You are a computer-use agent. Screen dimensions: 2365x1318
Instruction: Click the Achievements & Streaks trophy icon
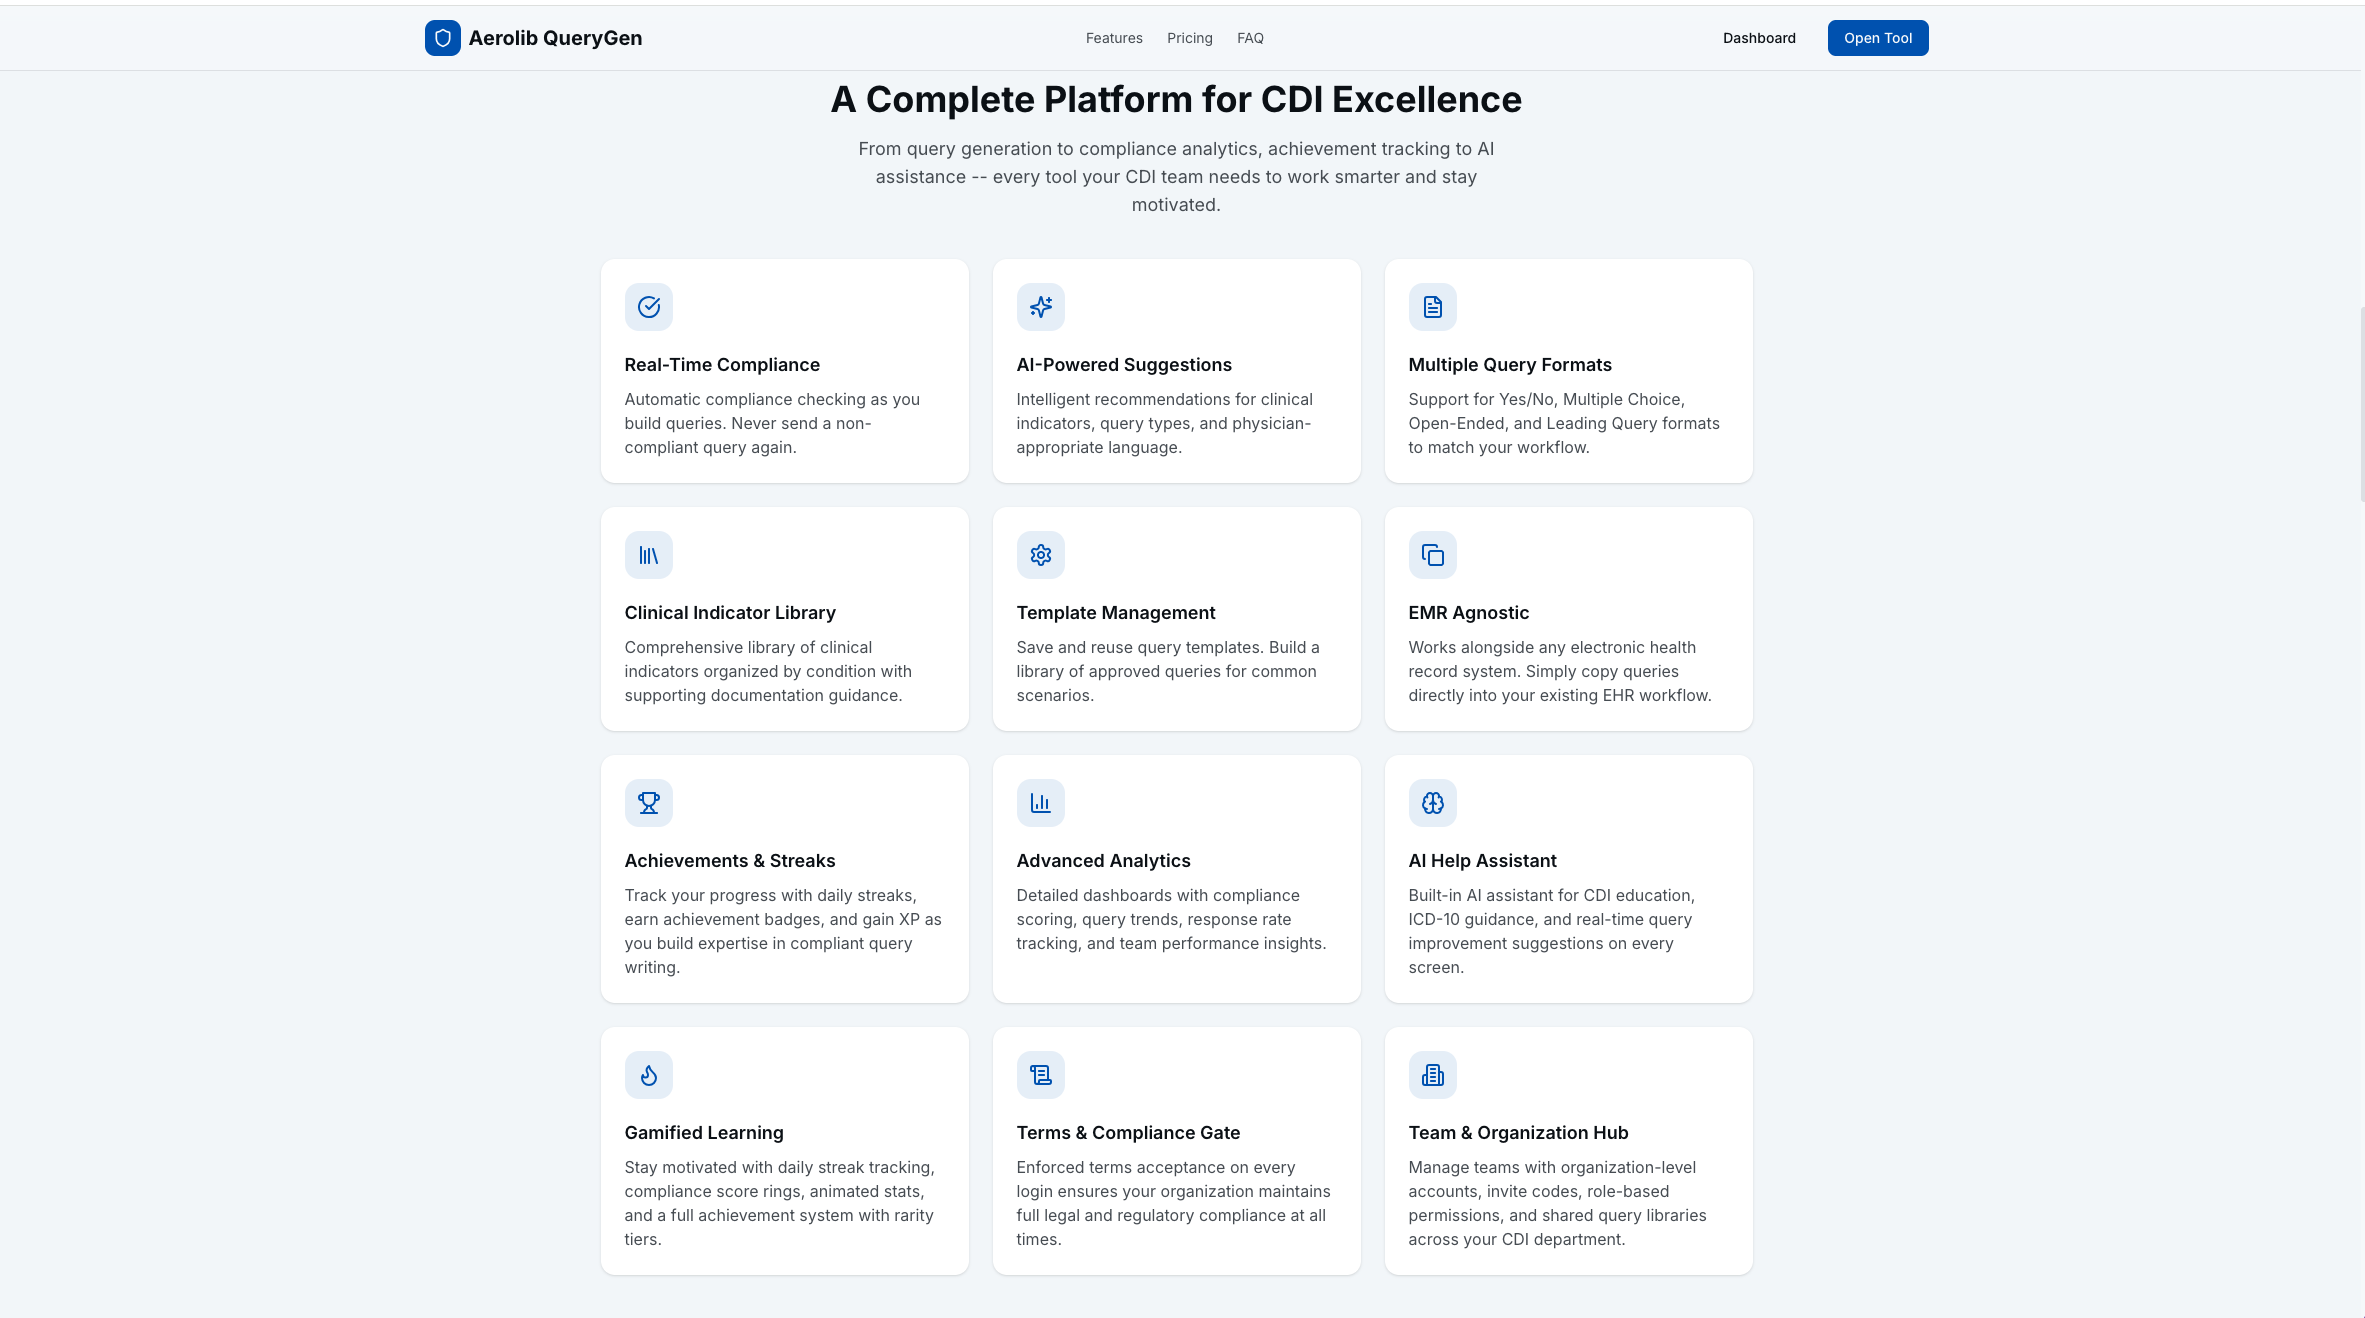[x=648, y=803]
